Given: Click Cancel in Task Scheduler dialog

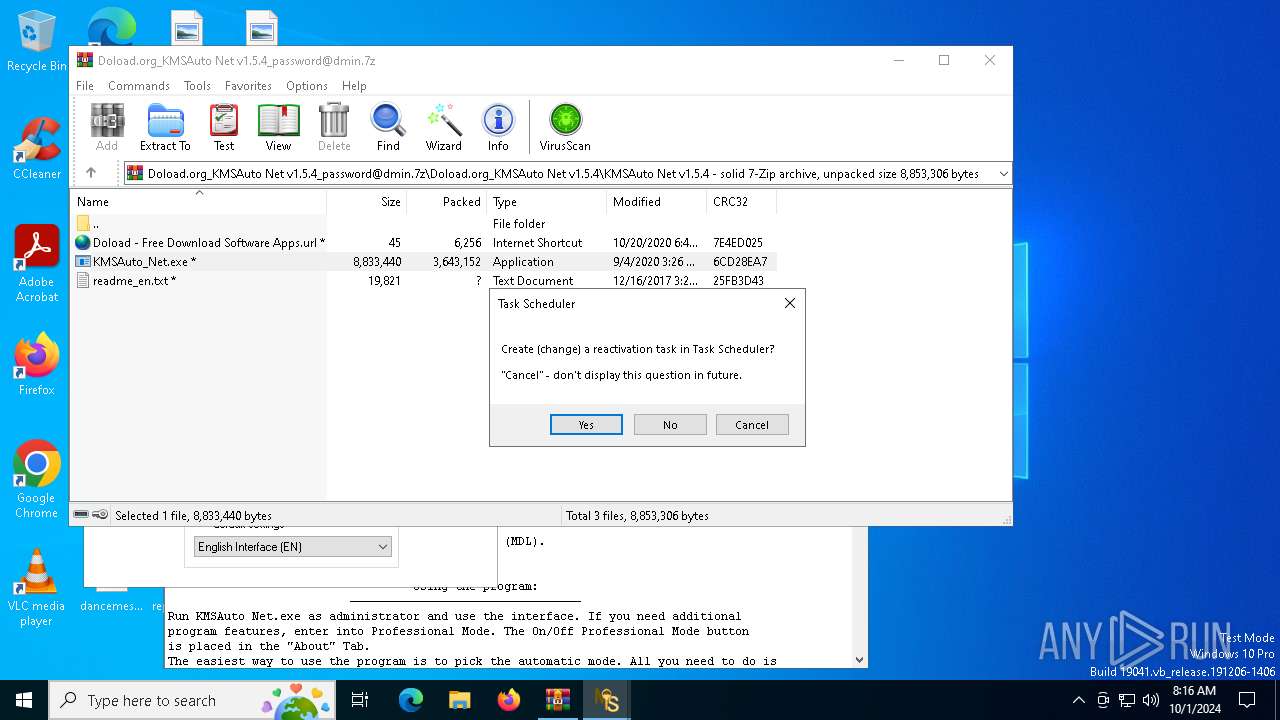Looking at the screenshot, I should pyautogui.click(x=752, y=425).
